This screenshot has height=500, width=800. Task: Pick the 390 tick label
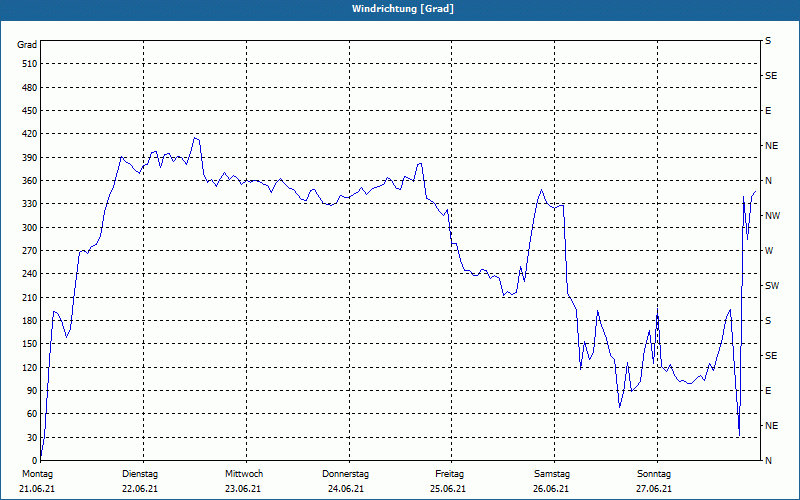click(30, 157)
